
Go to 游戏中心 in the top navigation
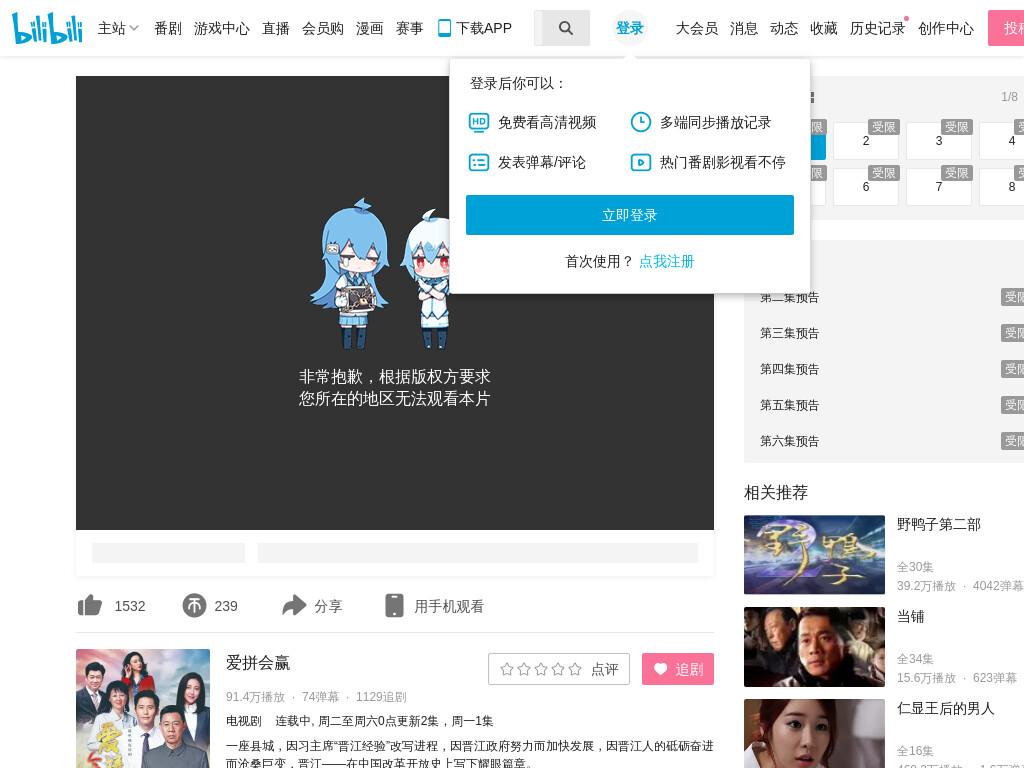222,28
